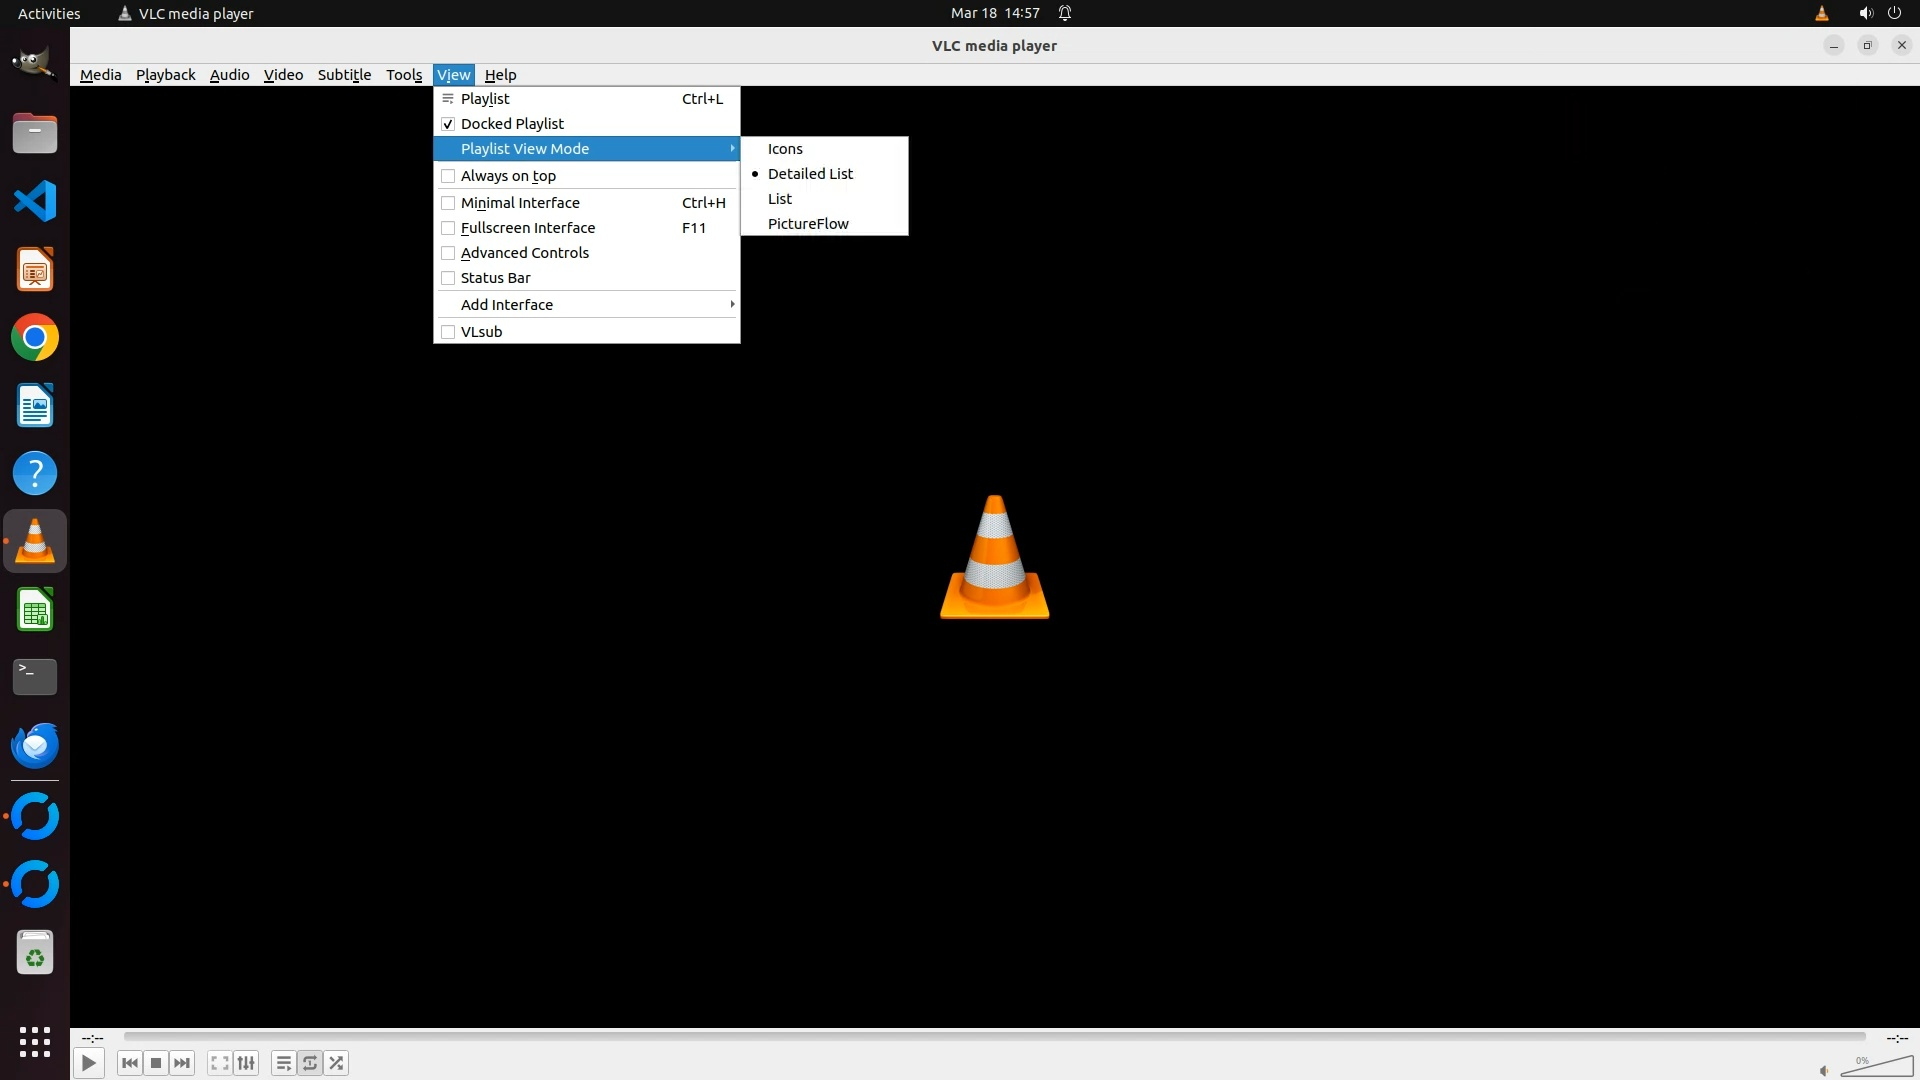
Task: Toggle the playlist button in toolbar
Action: pos(284,1063)
